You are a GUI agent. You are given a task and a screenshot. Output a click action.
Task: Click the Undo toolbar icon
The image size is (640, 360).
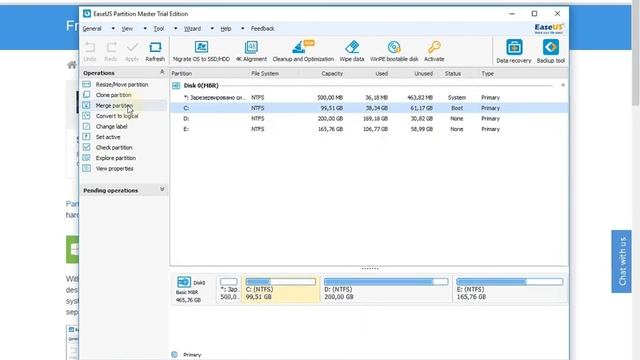[x=90, y=47]
